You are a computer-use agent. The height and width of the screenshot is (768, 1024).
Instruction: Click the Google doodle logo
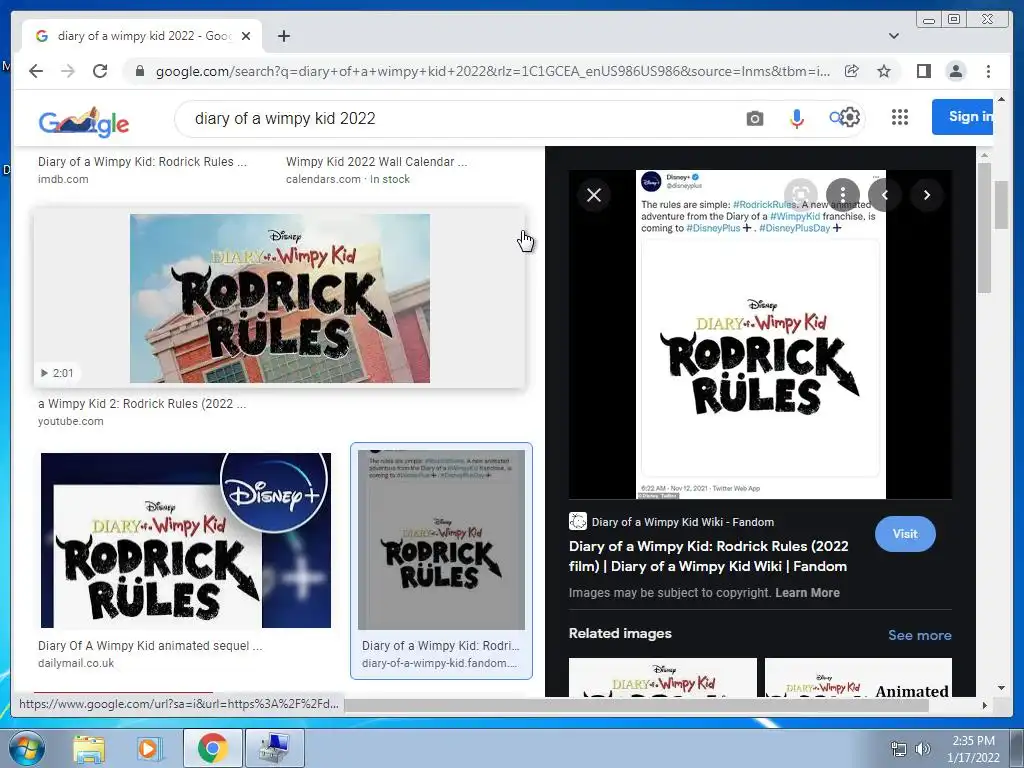(x=84, y=121)
